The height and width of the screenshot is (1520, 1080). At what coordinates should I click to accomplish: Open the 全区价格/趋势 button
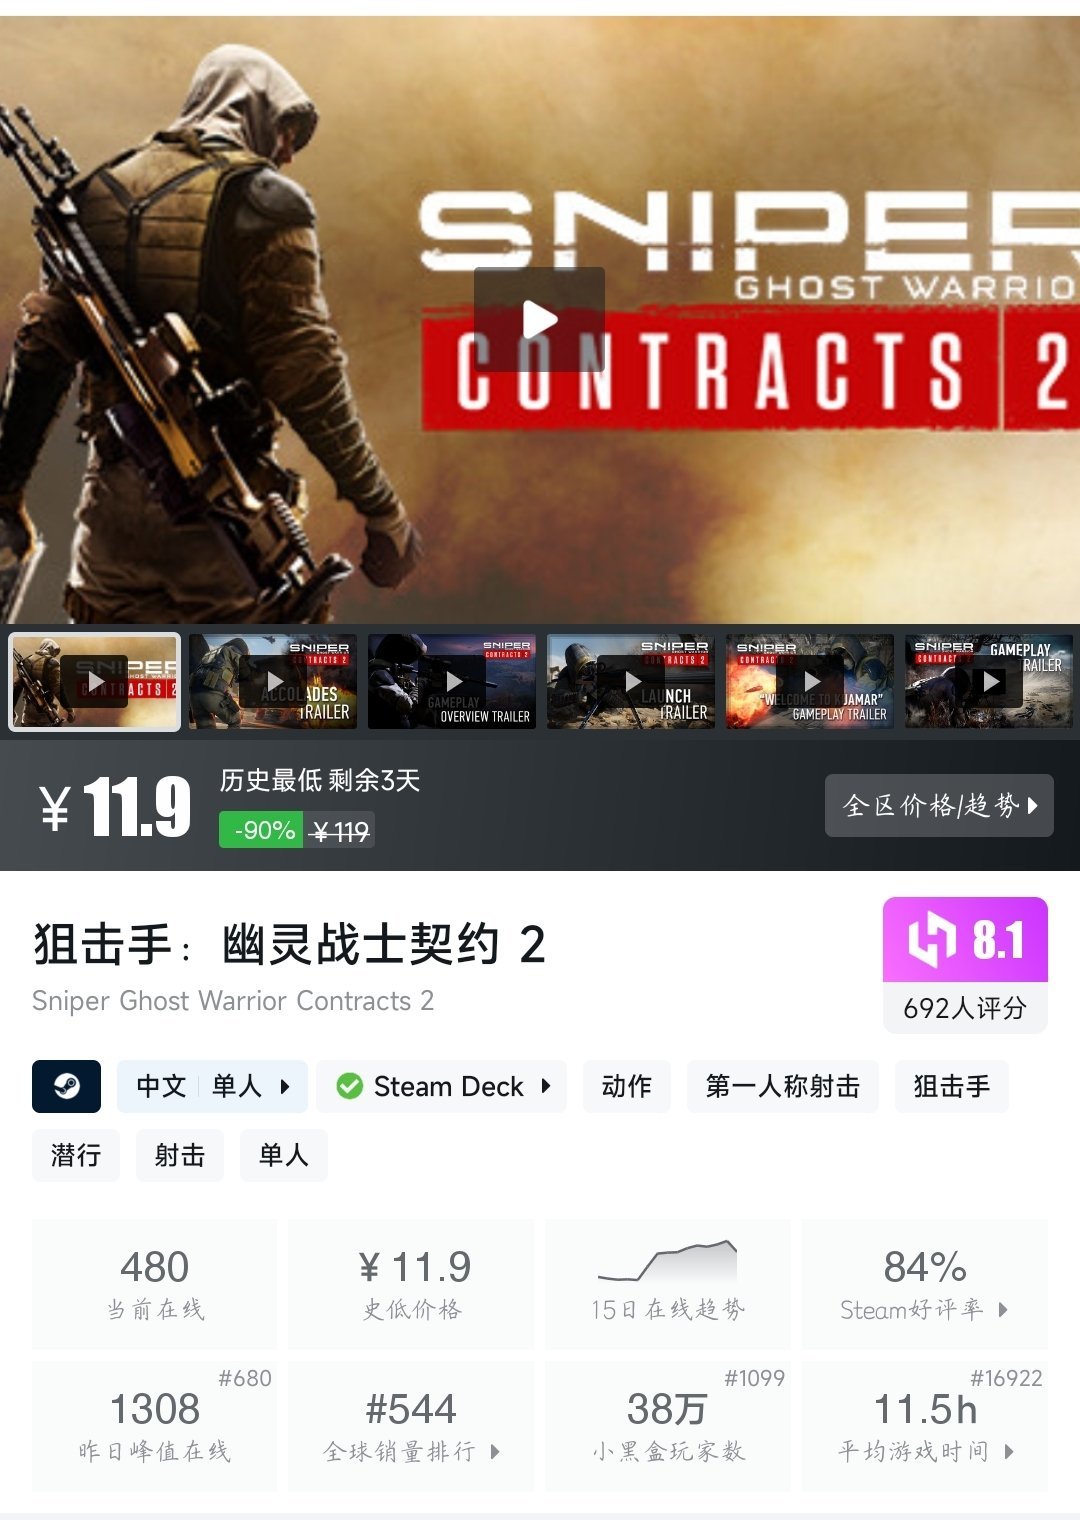pos(939,805)
